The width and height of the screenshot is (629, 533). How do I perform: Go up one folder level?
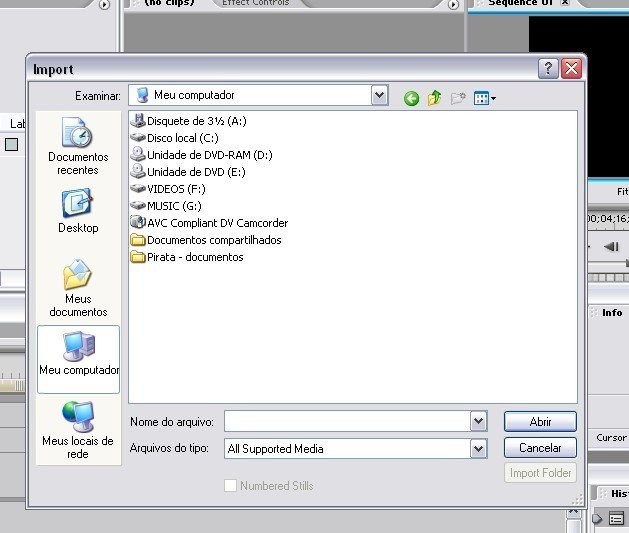point(434,97)
